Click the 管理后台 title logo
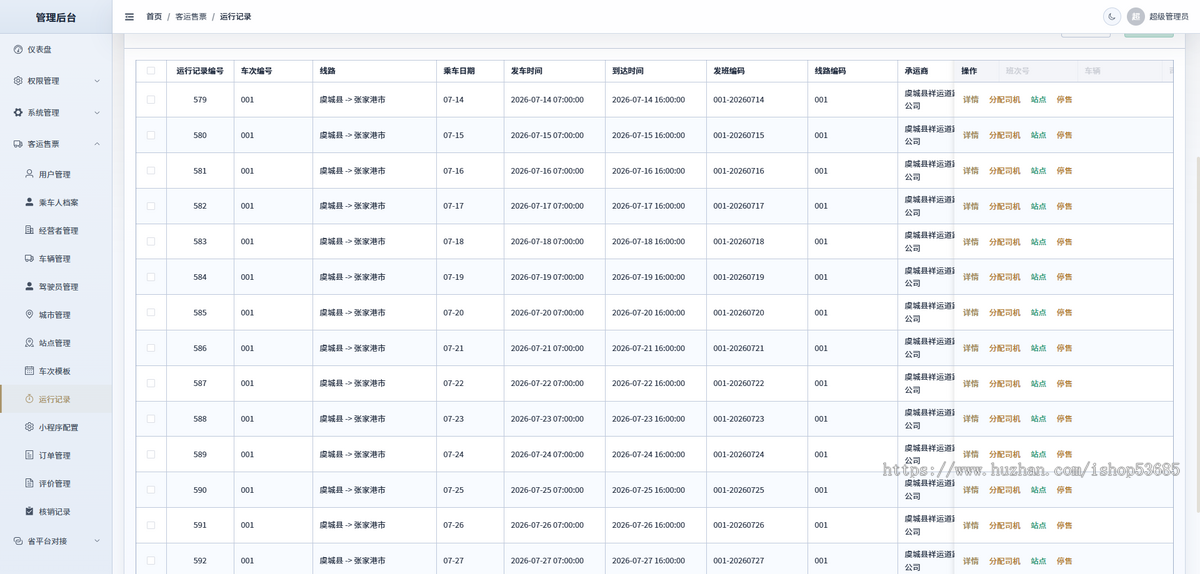Screen dimensions: 1200x574 tap(56, 17)
